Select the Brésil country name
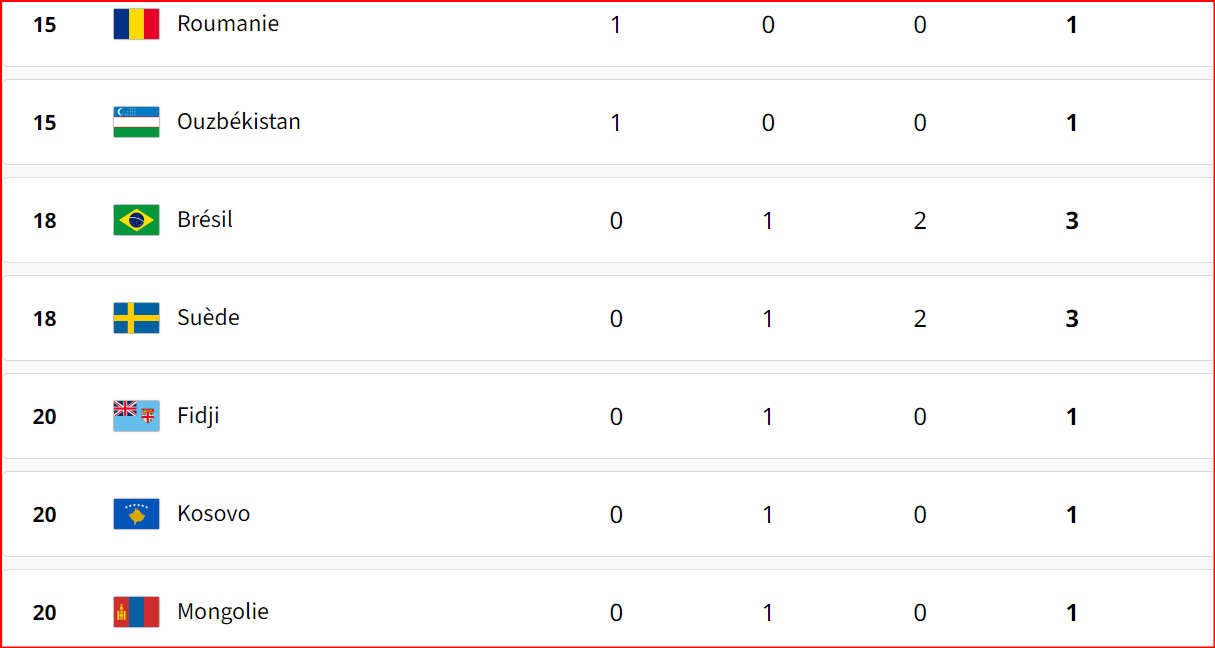The height and width of the screenshot is (648, 1215). coord(205,220)
